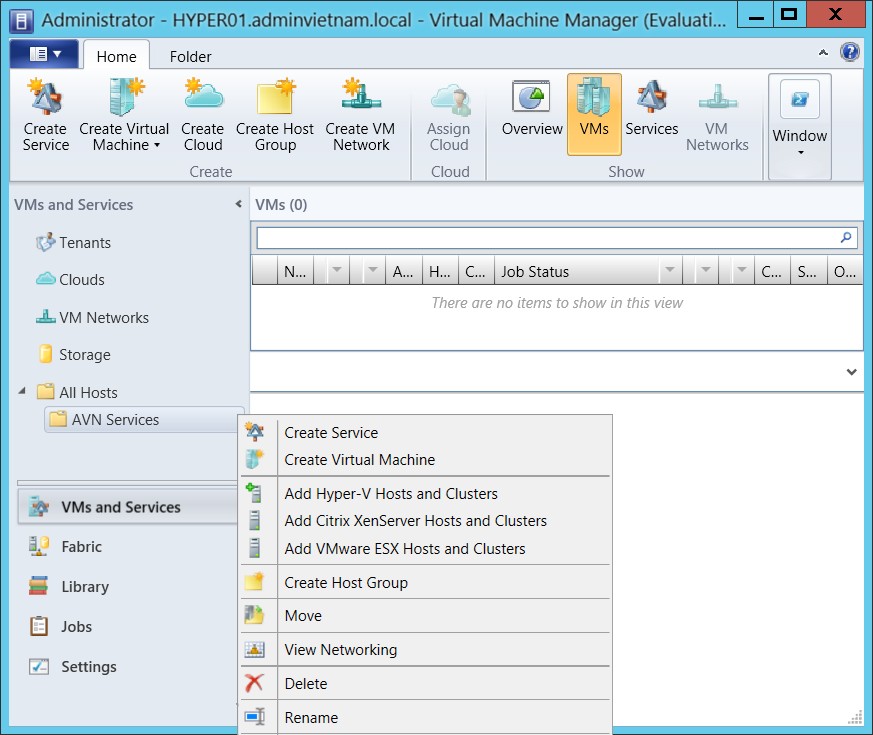
Task: Open the help question mark icon
Action: tap(850, 52)
